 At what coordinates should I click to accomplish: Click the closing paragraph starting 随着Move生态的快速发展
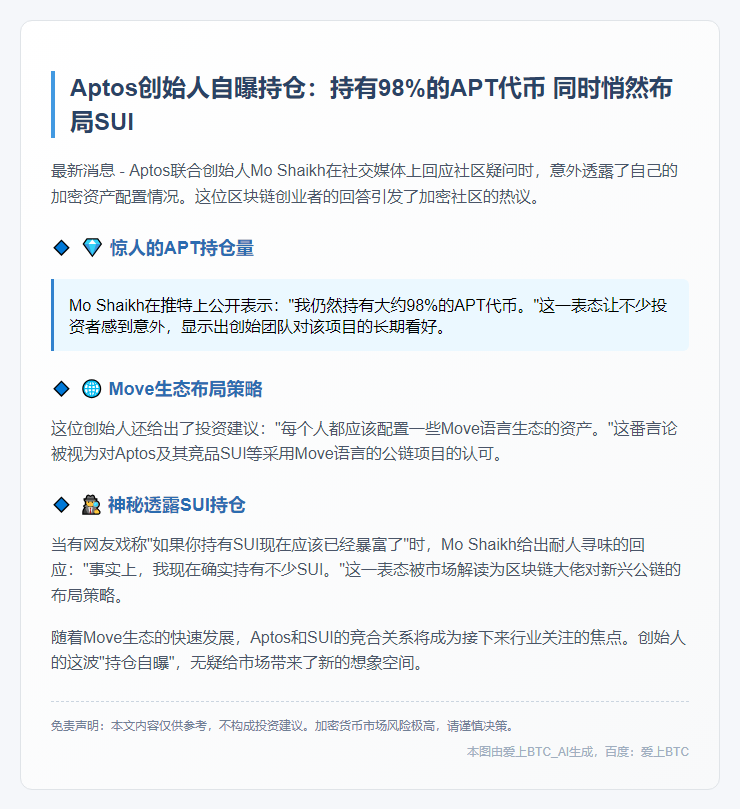coord(368,650)
